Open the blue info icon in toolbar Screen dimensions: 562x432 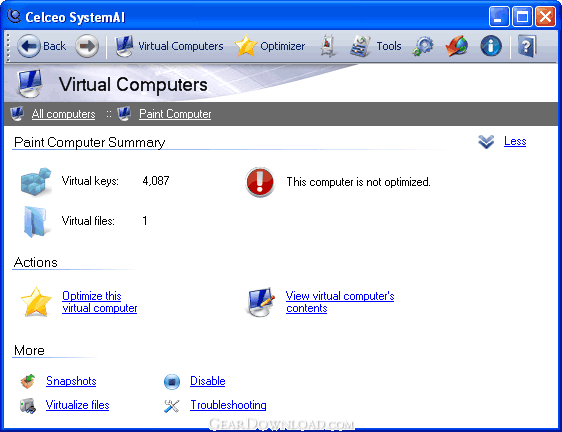click(491, 46)
